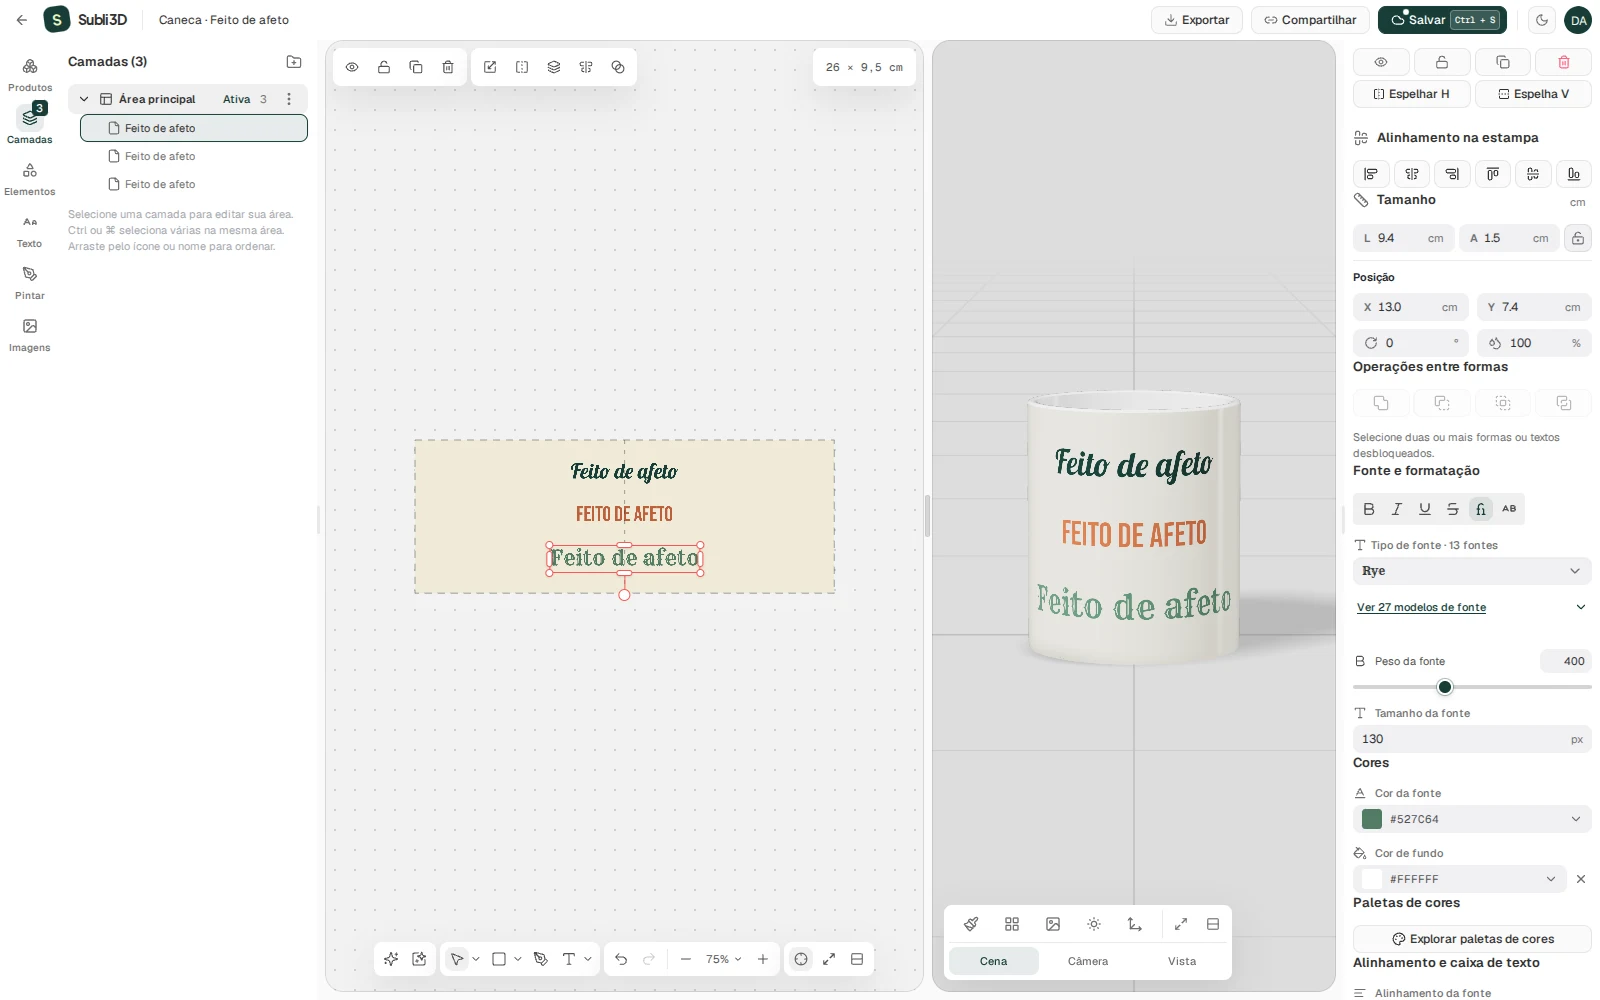Open the Imagens sidebar panel
This screenshot has height=1000, width=1600.
click(30, 335)
